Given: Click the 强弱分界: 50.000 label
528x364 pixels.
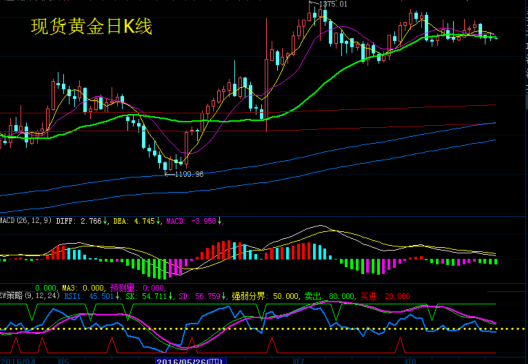Looking at the screenshot, I should point(265,296).
